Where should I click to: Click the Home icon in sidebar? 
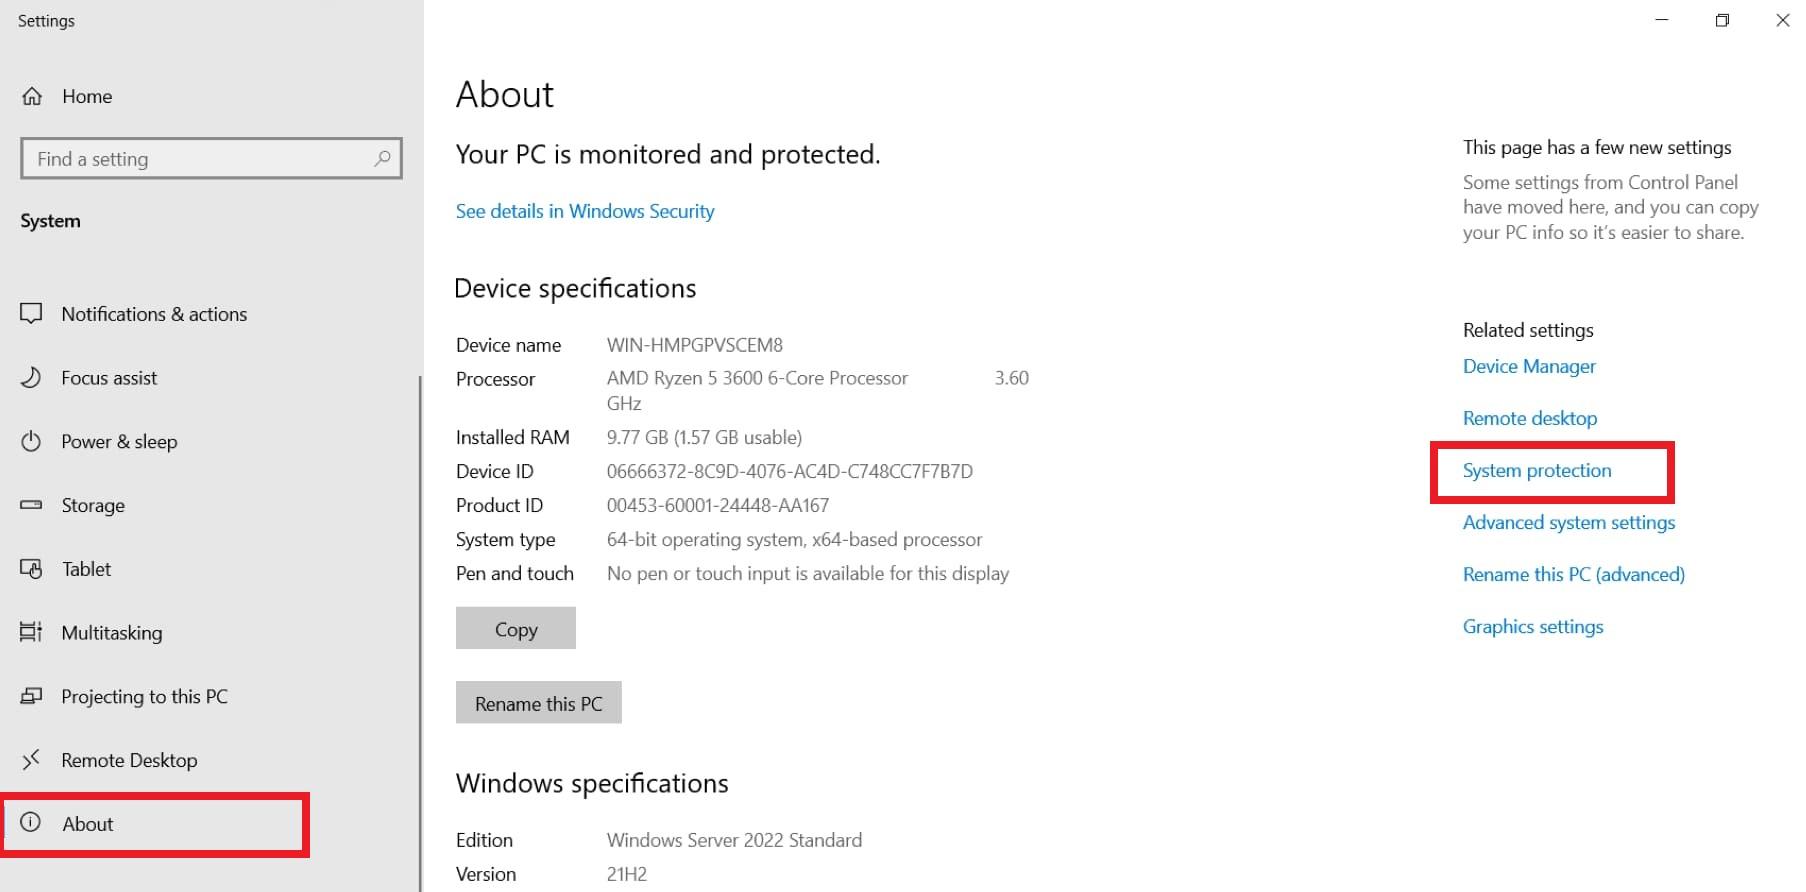(x=32, y=96)
